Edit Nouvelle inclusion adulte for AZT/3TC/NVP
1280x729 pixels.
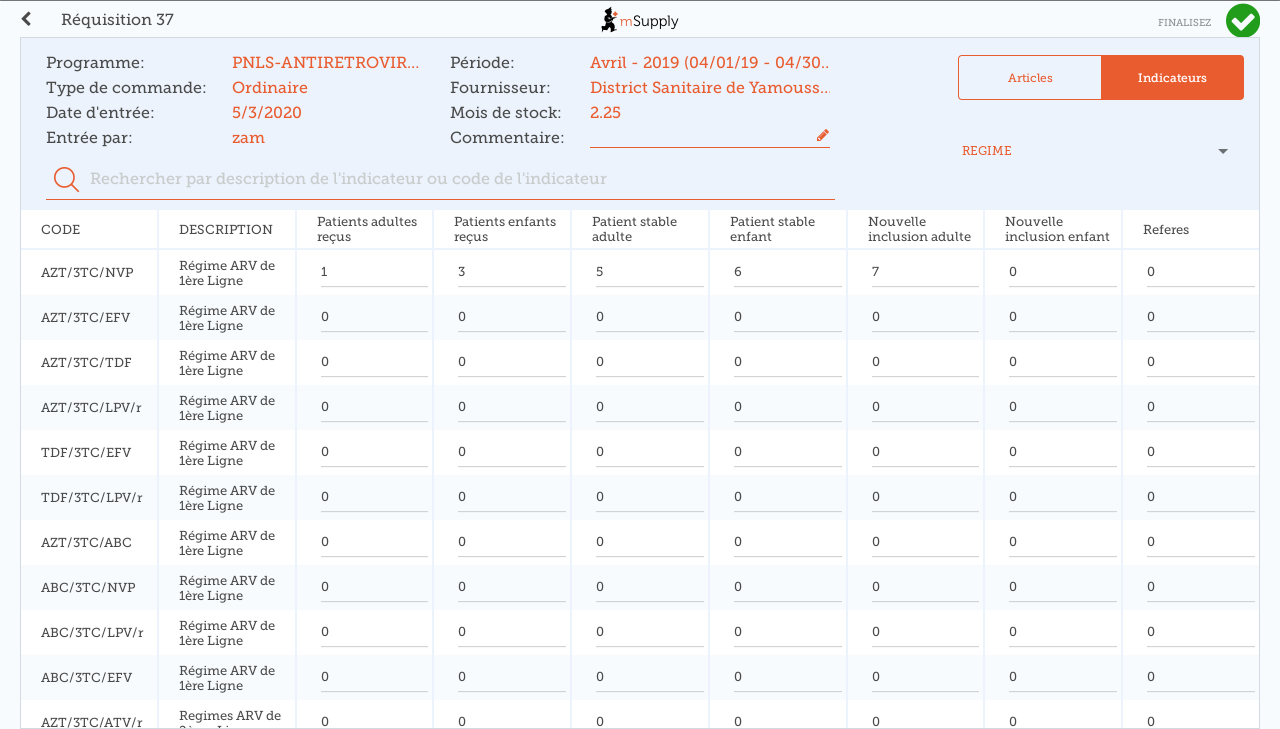click(924, 272)
